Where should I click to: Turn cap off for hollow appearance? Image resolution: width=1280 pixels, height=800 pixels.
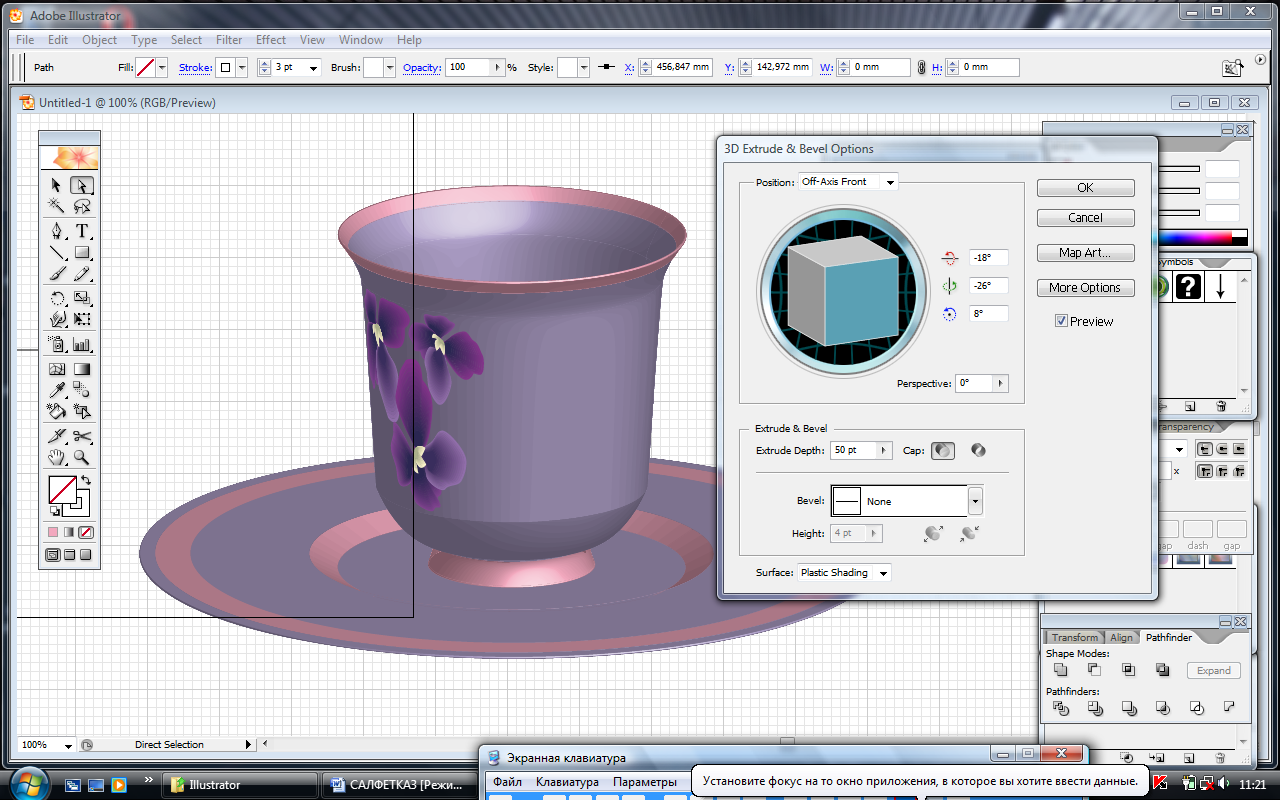pos(978,451)
